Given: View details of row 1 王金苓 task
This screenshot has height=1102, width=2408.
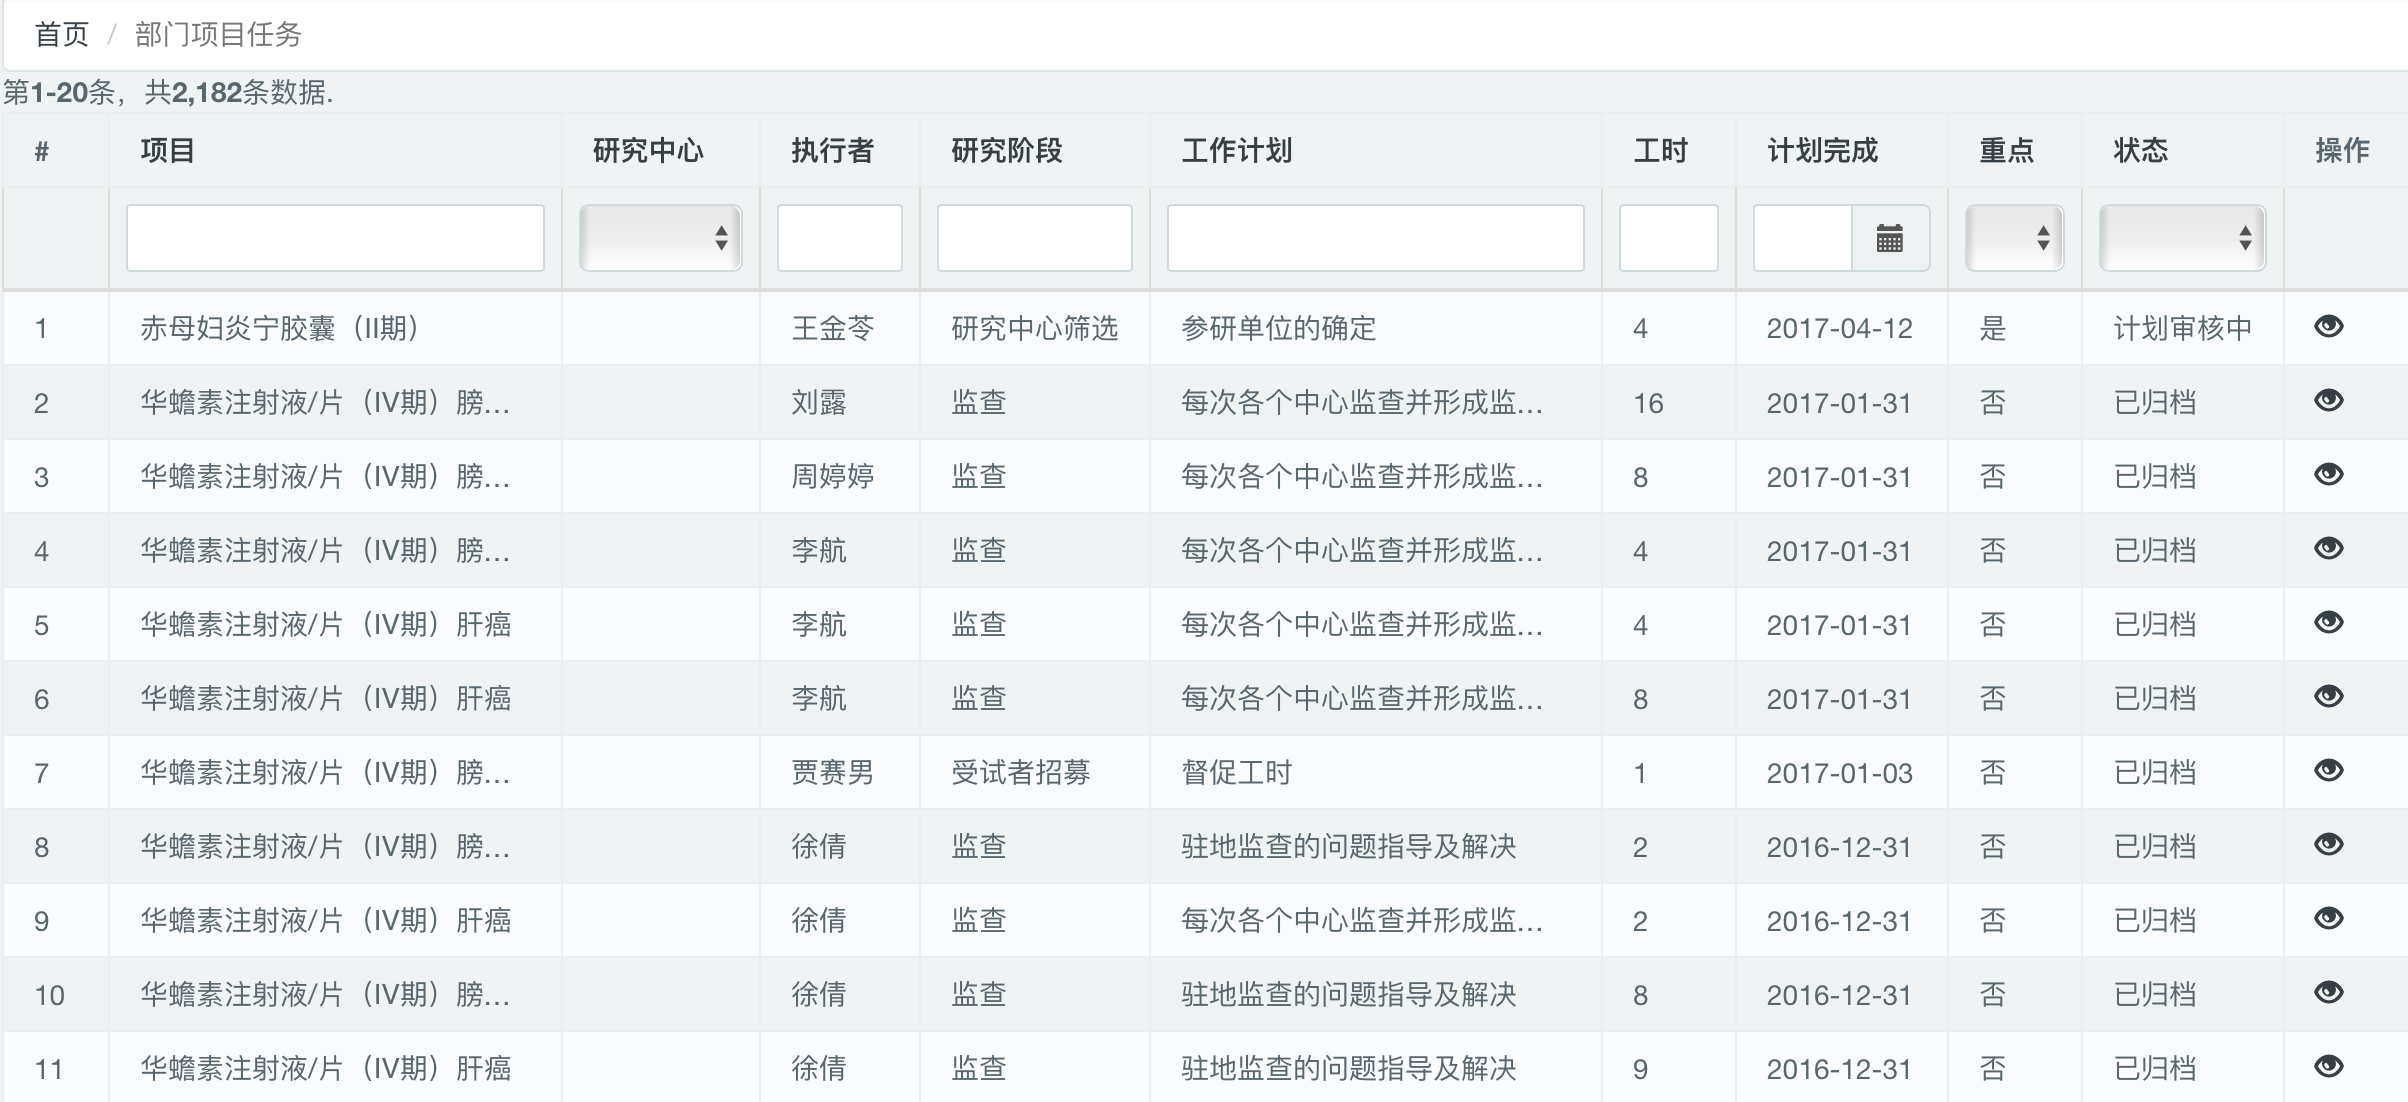Looking at the screenshot, I should click(2328, 326).
